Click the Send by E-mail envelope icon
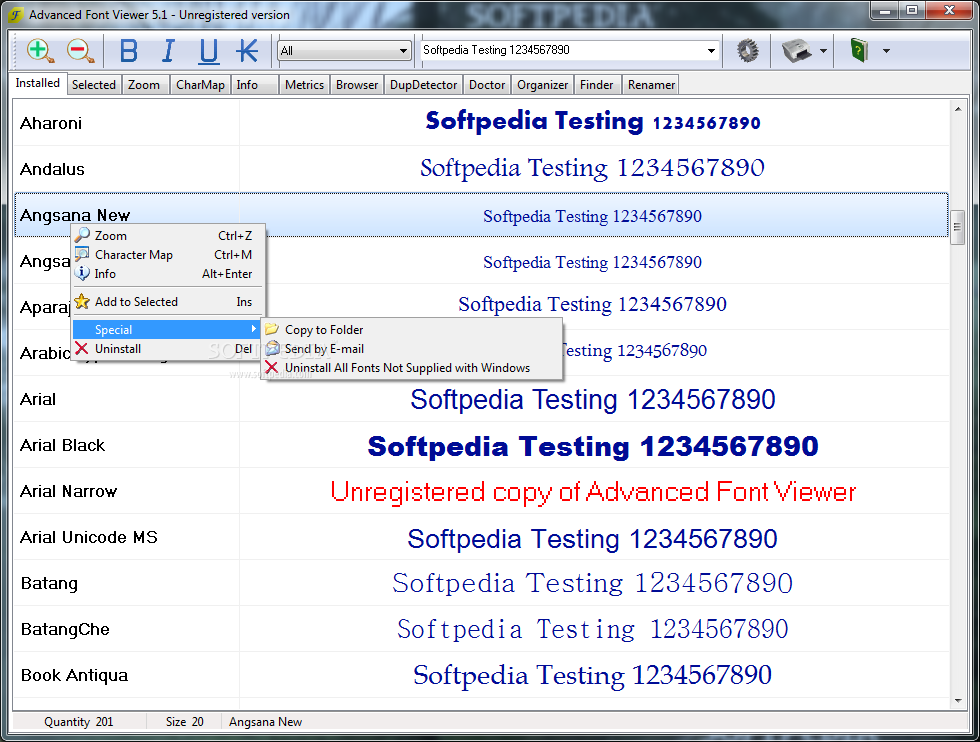The image size is (980, 742). tap(272, 348)
